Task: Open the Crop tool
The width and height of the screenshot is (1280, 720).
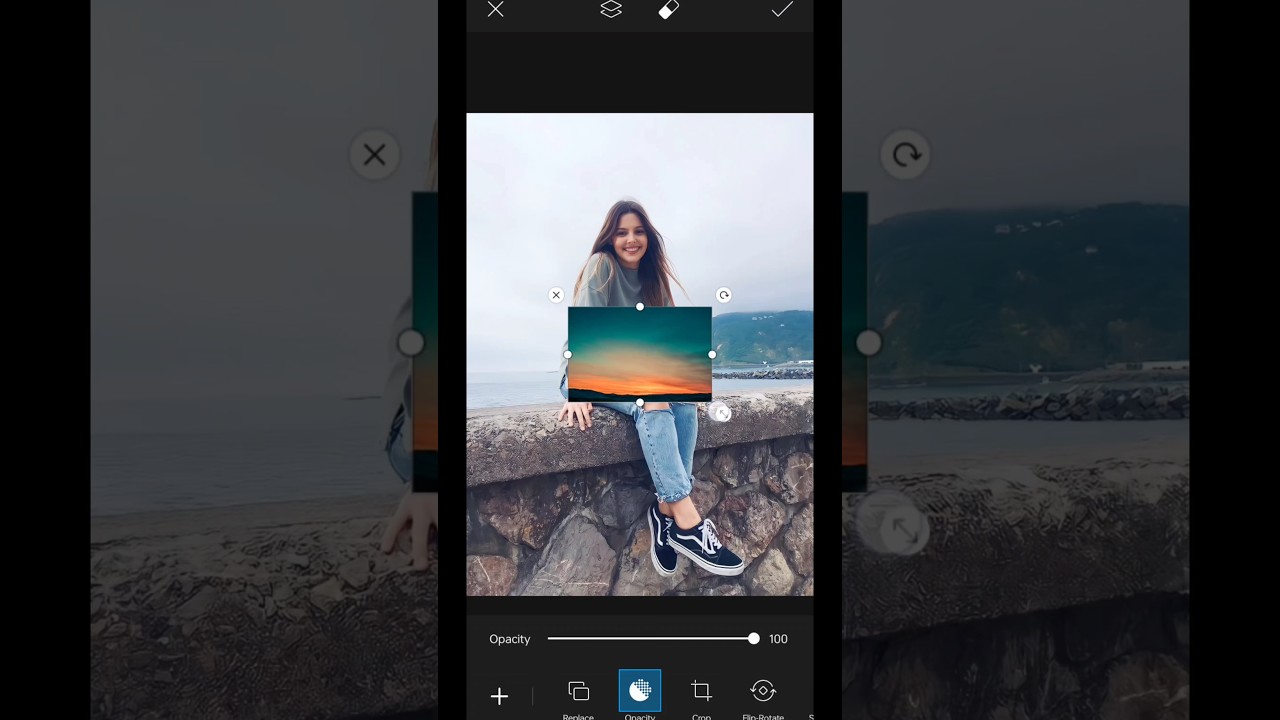Action: coord(701,697)
